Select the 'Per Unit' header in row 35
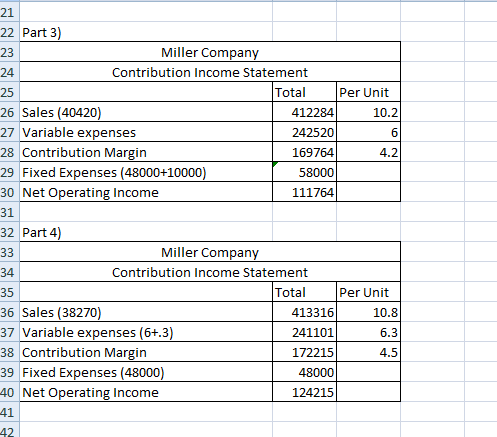The image size is (497, 437). click(368, 292)
